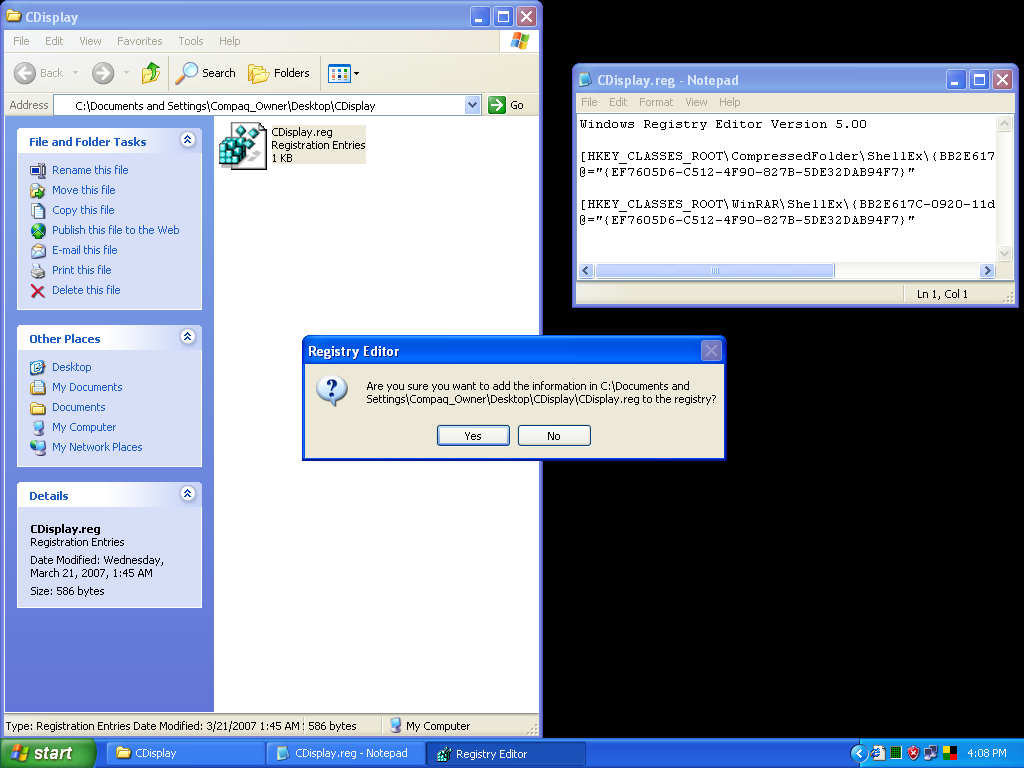Collapse File and Folder Tasks panel
The height and width of the screenshot is (768, 1024).
(x=187, y=140)
